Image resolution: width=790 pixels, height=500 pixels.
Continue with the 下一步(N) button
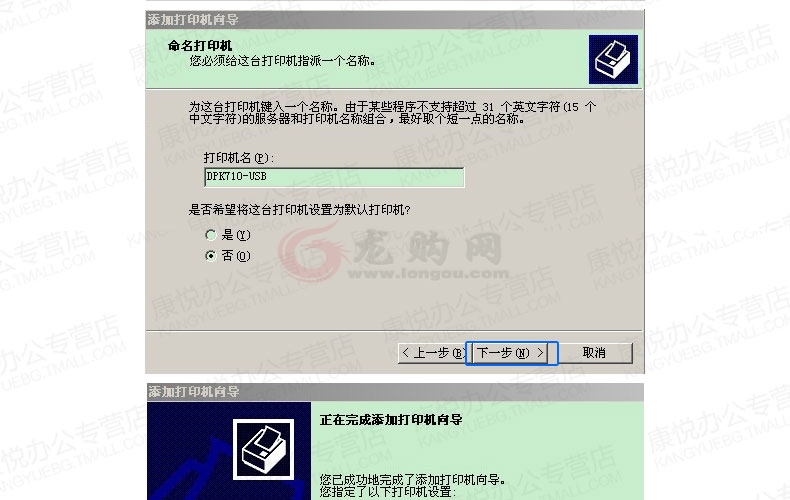[511, 353]
